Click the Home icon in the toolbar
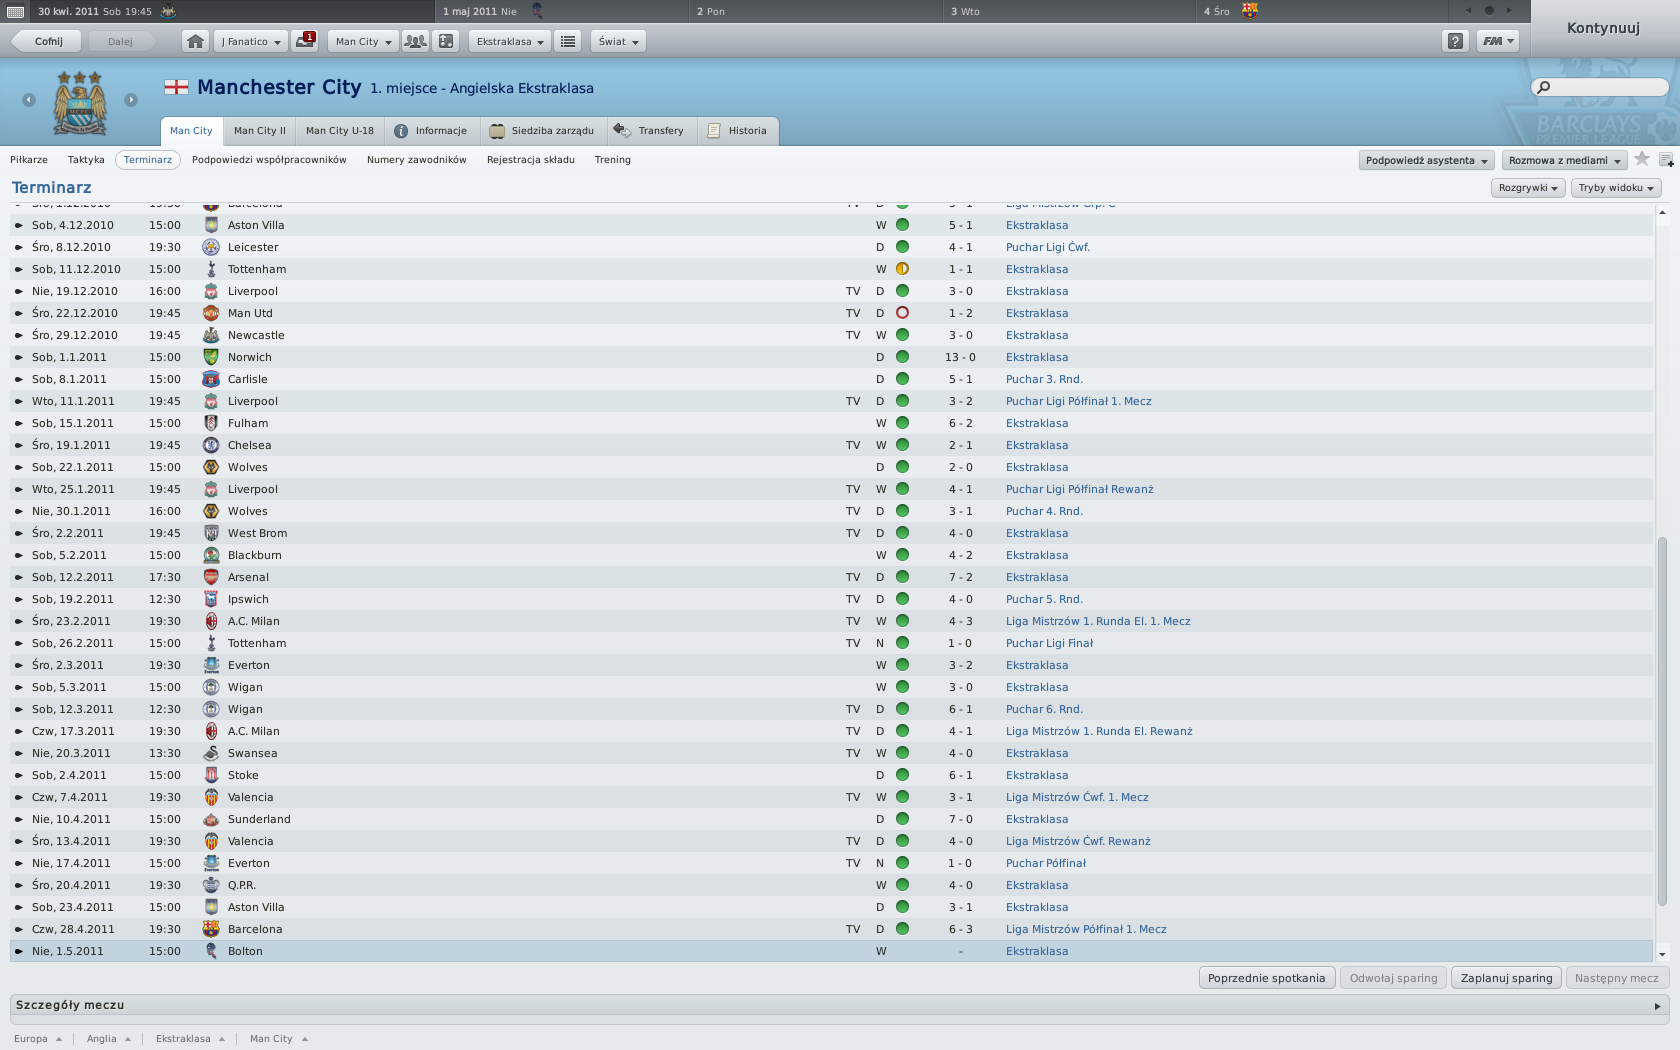The height and width of the screenshot is (1050, 1680). pyautogui.click(x=196, y=41)
